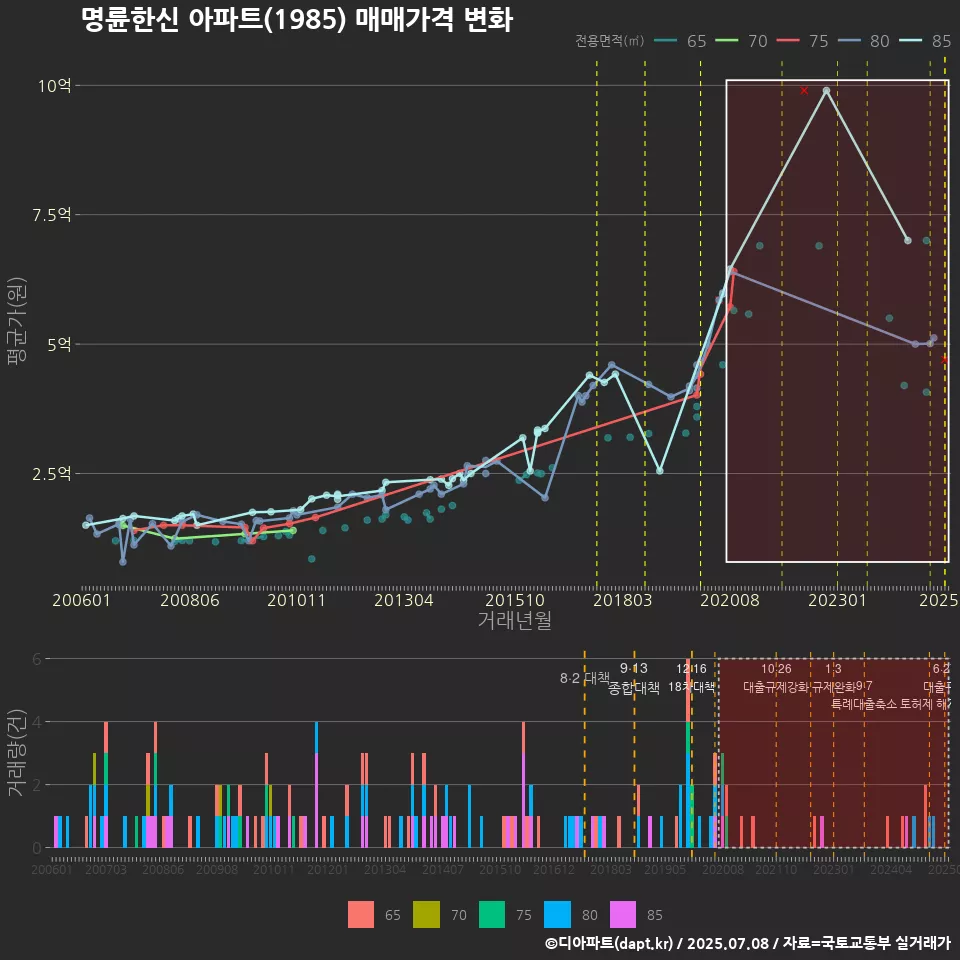Viewport: 960px width, 960px height.
Task: Click the 10억 y-axis label
Action: pyautogui.click(x=54, y=86)
